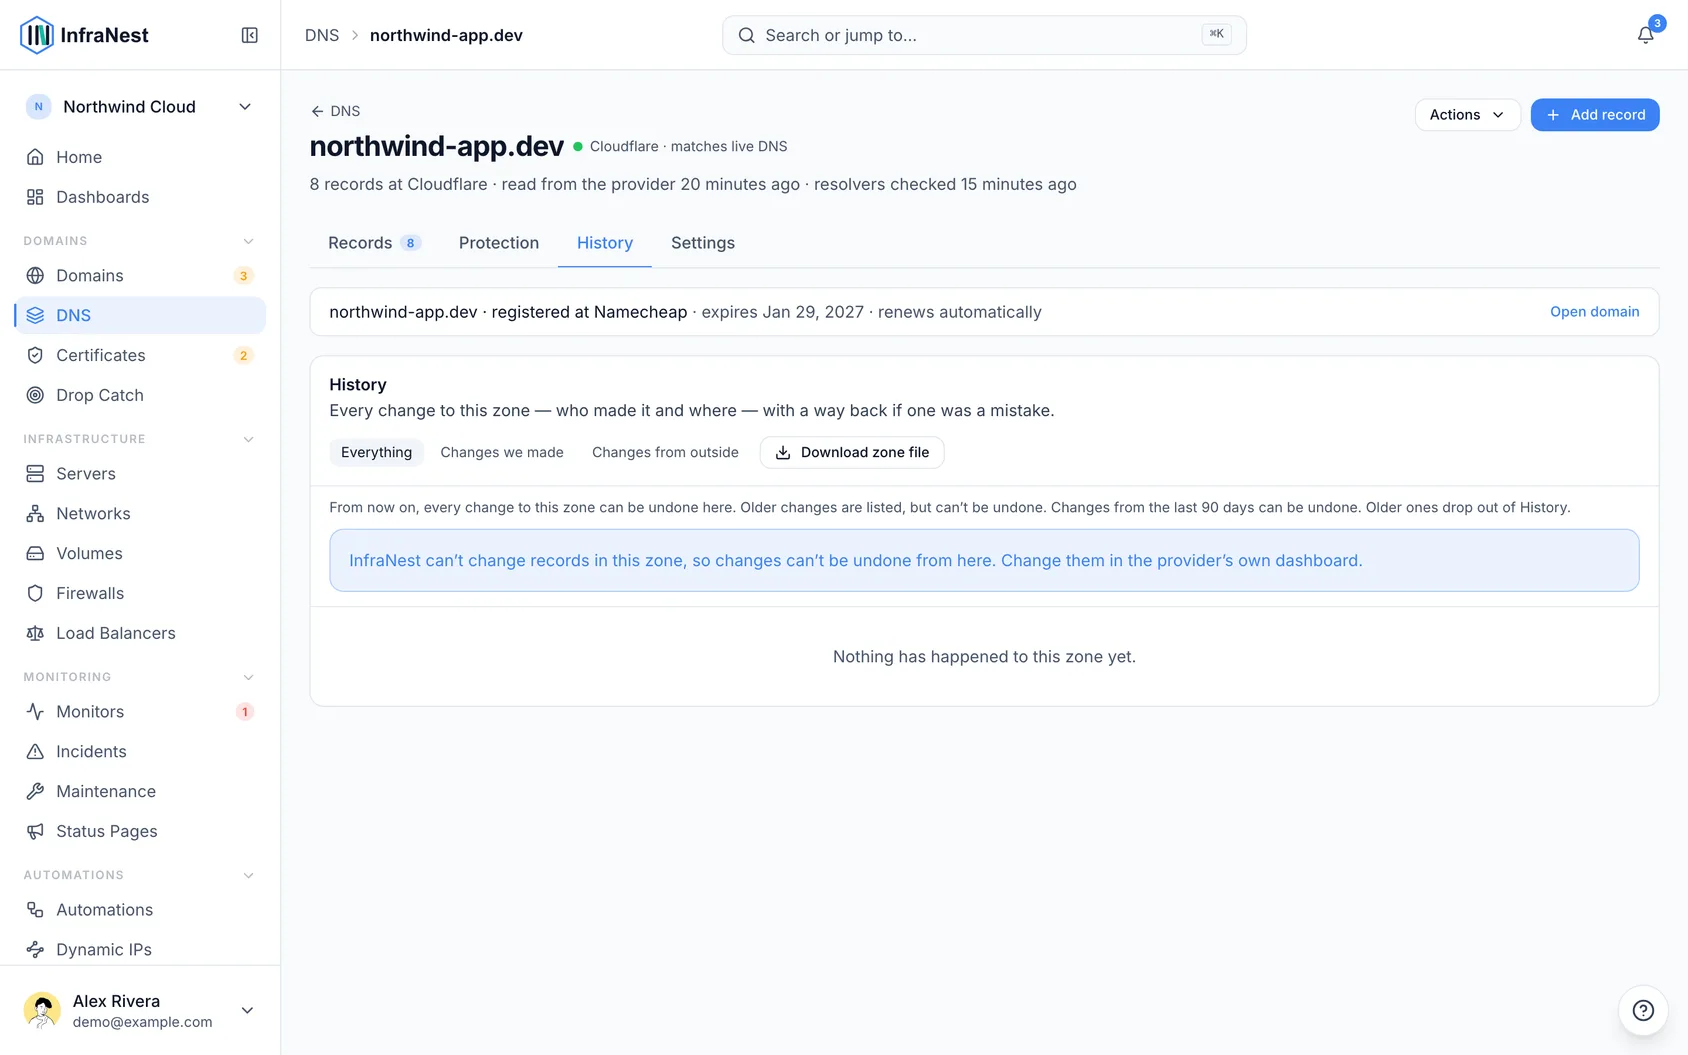Click the Load Balancers scale icon
This screenshot has width=1688, height=1055.
click(x=35, y=633)
